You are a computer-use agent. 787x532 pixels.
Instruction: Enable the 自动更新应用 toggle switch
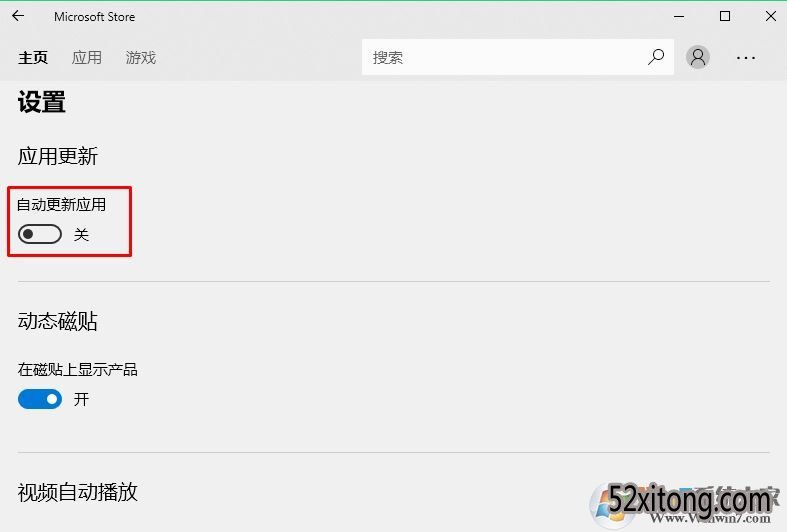[x=40, y=234]
